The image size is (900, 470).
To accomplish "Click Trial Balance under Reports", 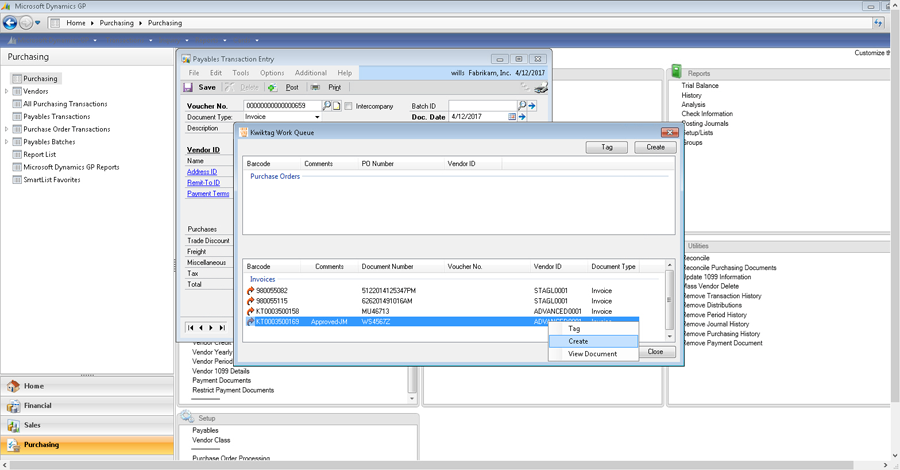I will [700, 86].
